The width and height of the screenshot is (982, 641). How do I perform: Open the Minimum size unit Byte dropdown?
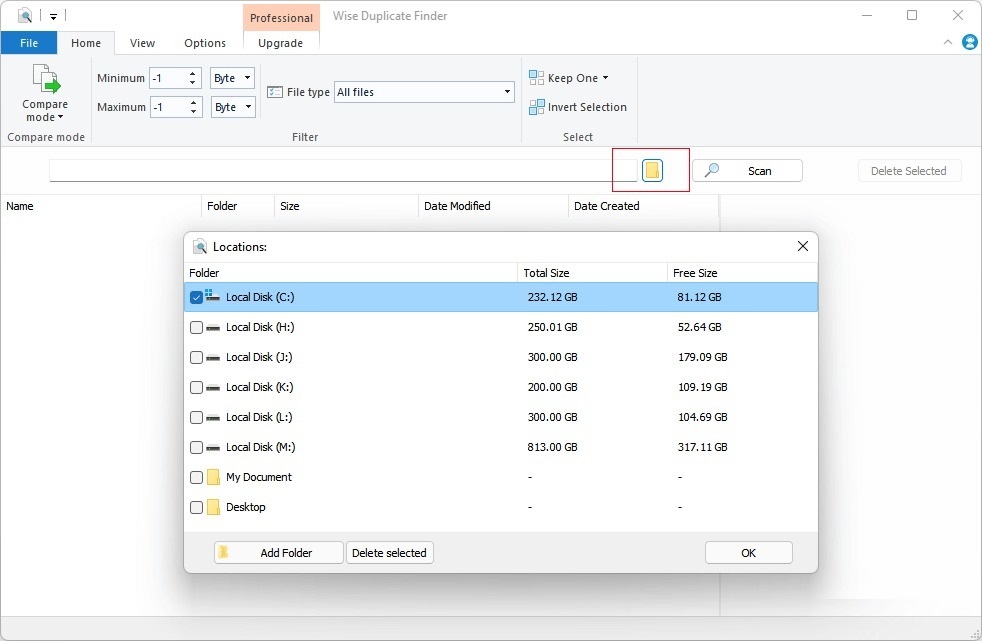coord(233,78)
